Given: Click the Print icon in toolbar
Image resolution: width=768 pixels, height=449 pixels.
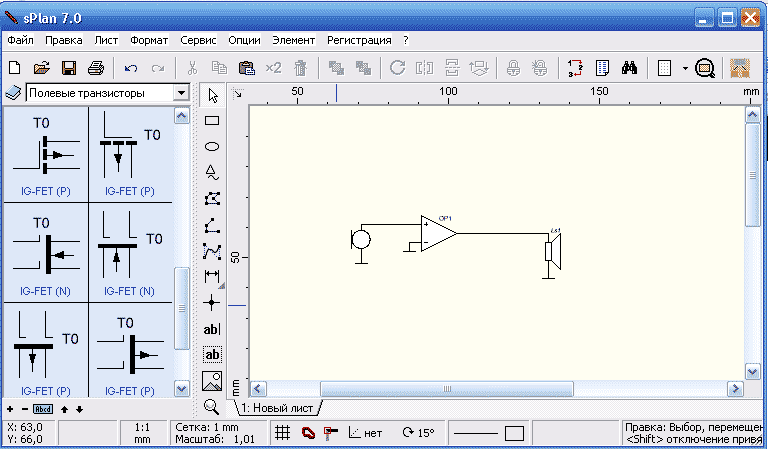Looking at the screenshot, I should [96, 68].
